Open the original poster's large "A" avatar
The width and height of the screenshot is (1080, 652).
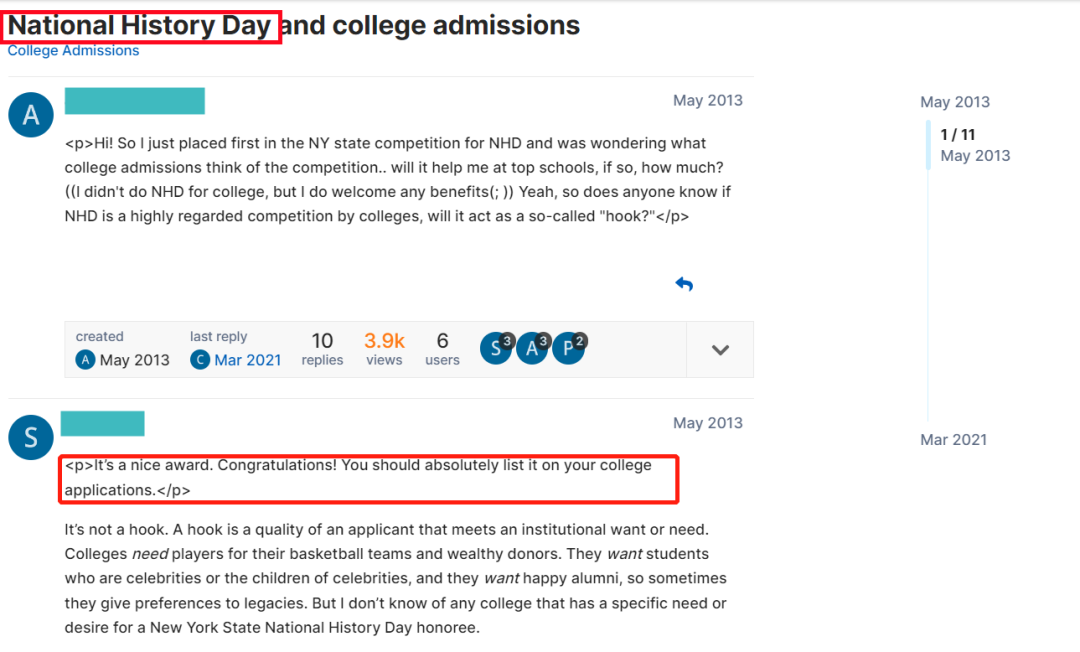pos(30,115)
